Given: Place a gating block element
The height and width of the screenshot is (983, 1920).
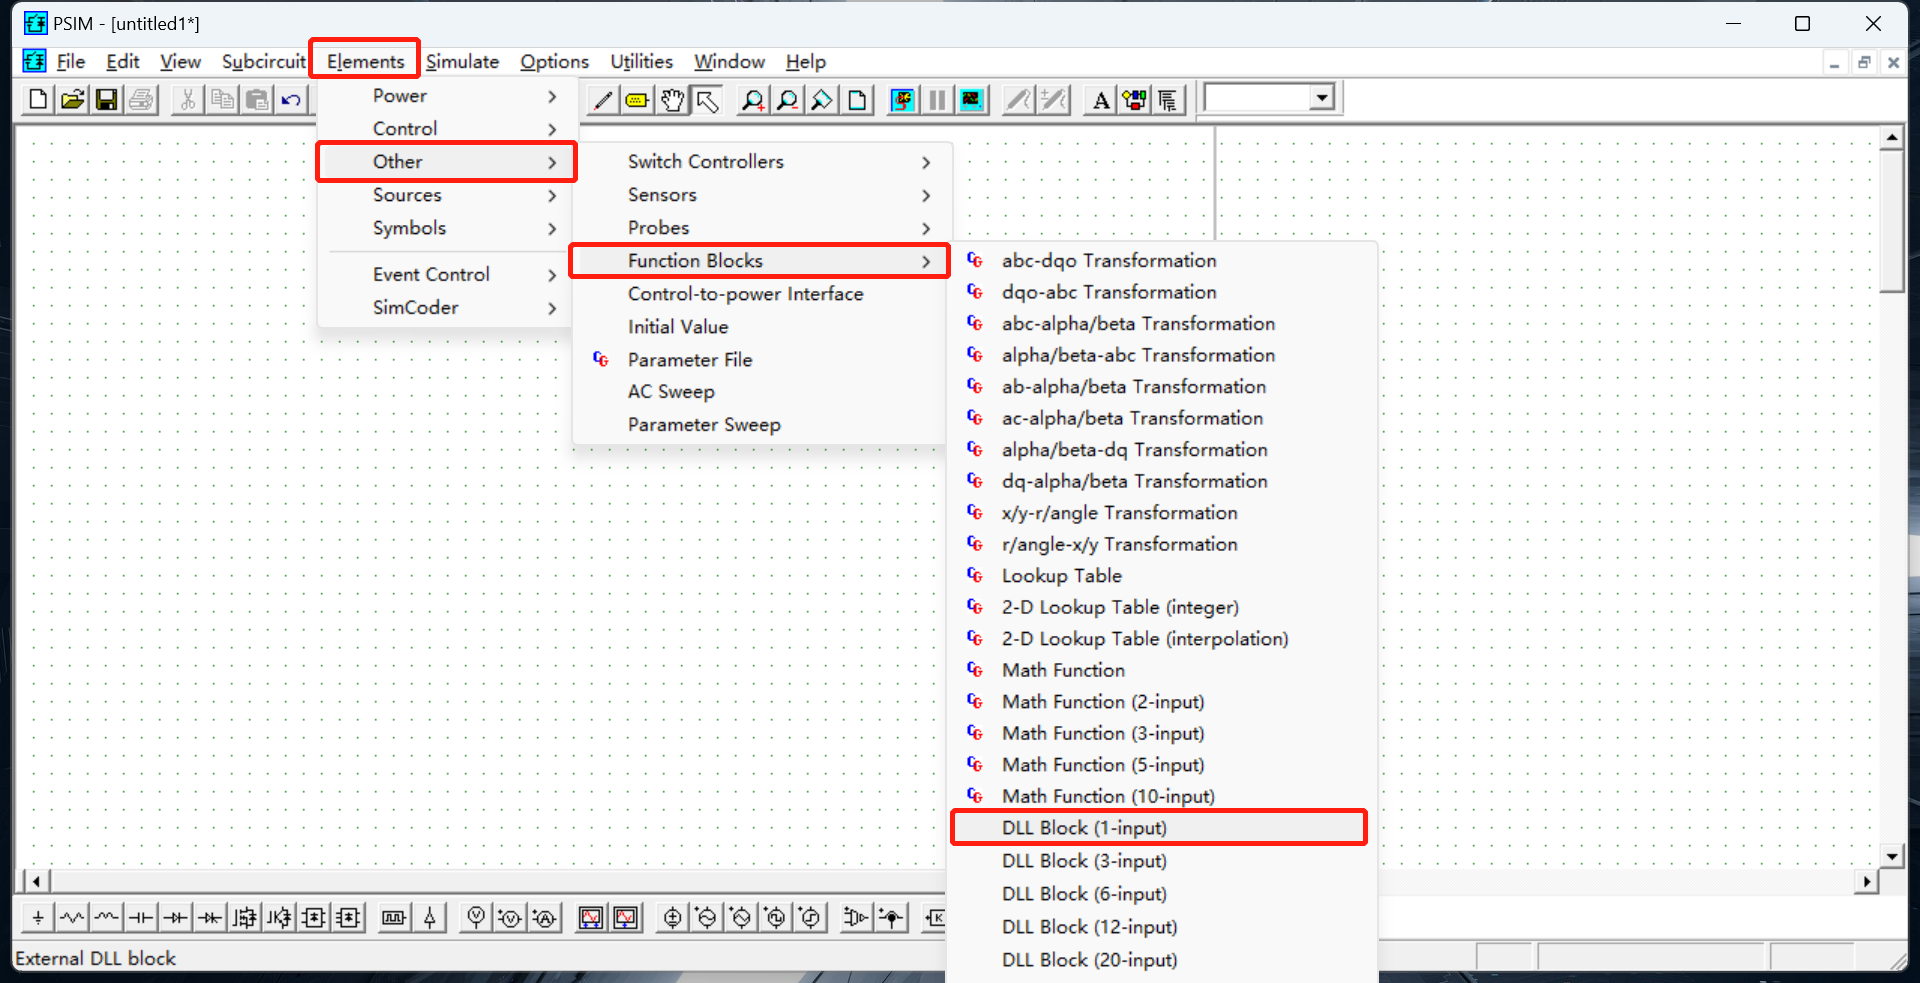Looking at the screenshot, I should (394, 917).
